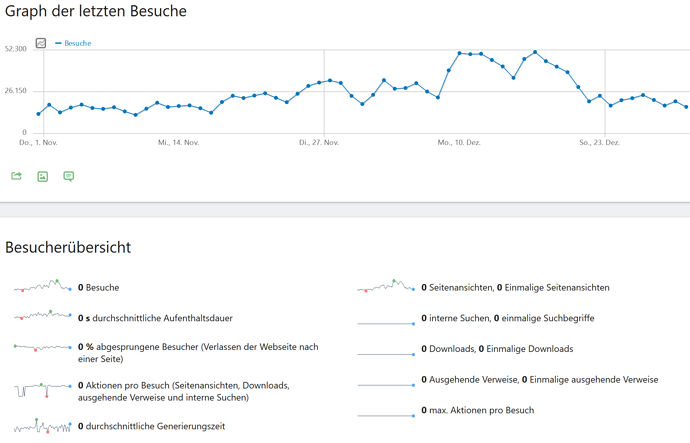Click the Seitenansichten sparkline

coord(386,286)
